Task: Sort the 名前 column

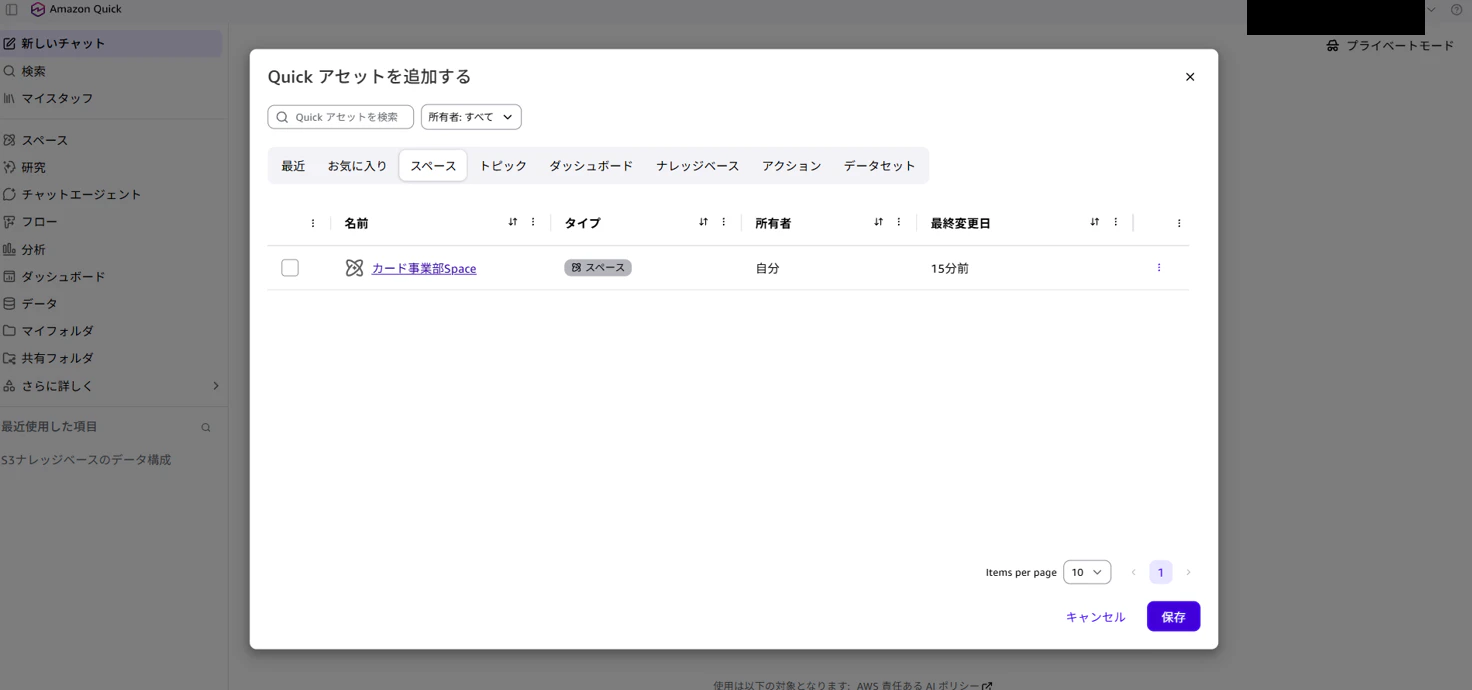Action: [513, 222]
